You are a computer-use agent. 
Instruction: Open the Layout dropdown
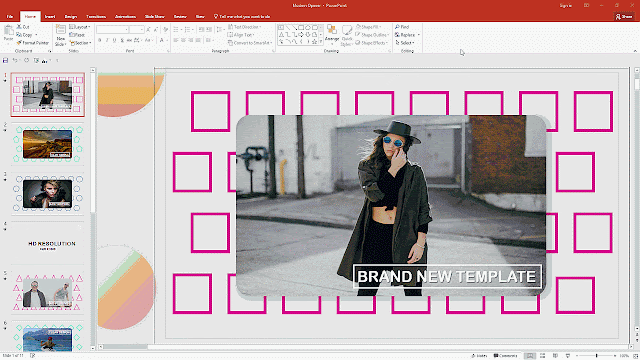point(80,27)
